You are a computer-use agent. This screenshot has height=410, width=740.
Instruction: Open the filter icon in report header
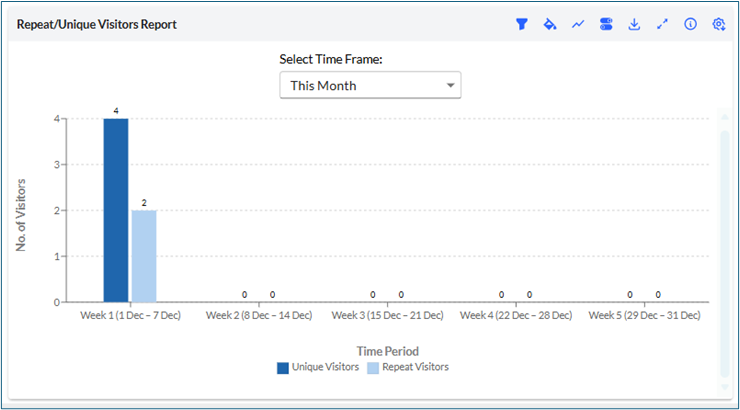(521, 24)
